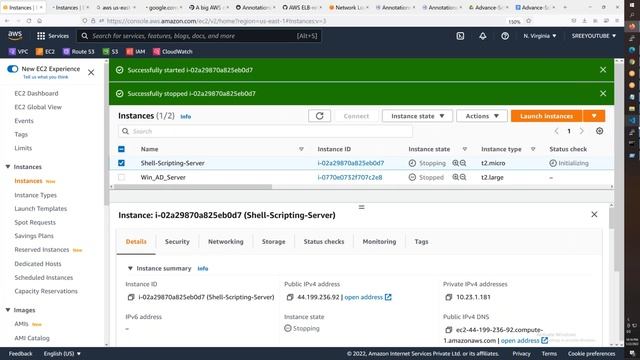Refresh the instances list
The image size is (640, 360).
tap(320, 116)
